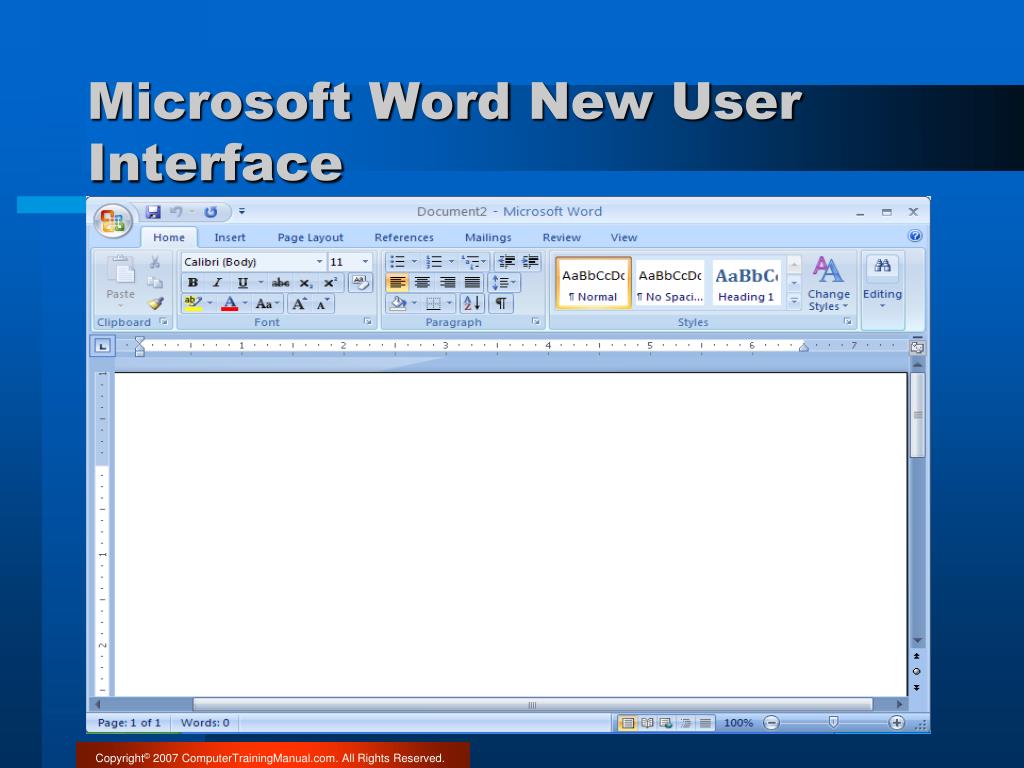Expand Customize Quick Access Toolbar arrow
The image size is (1024, 768).
(242, 212)
